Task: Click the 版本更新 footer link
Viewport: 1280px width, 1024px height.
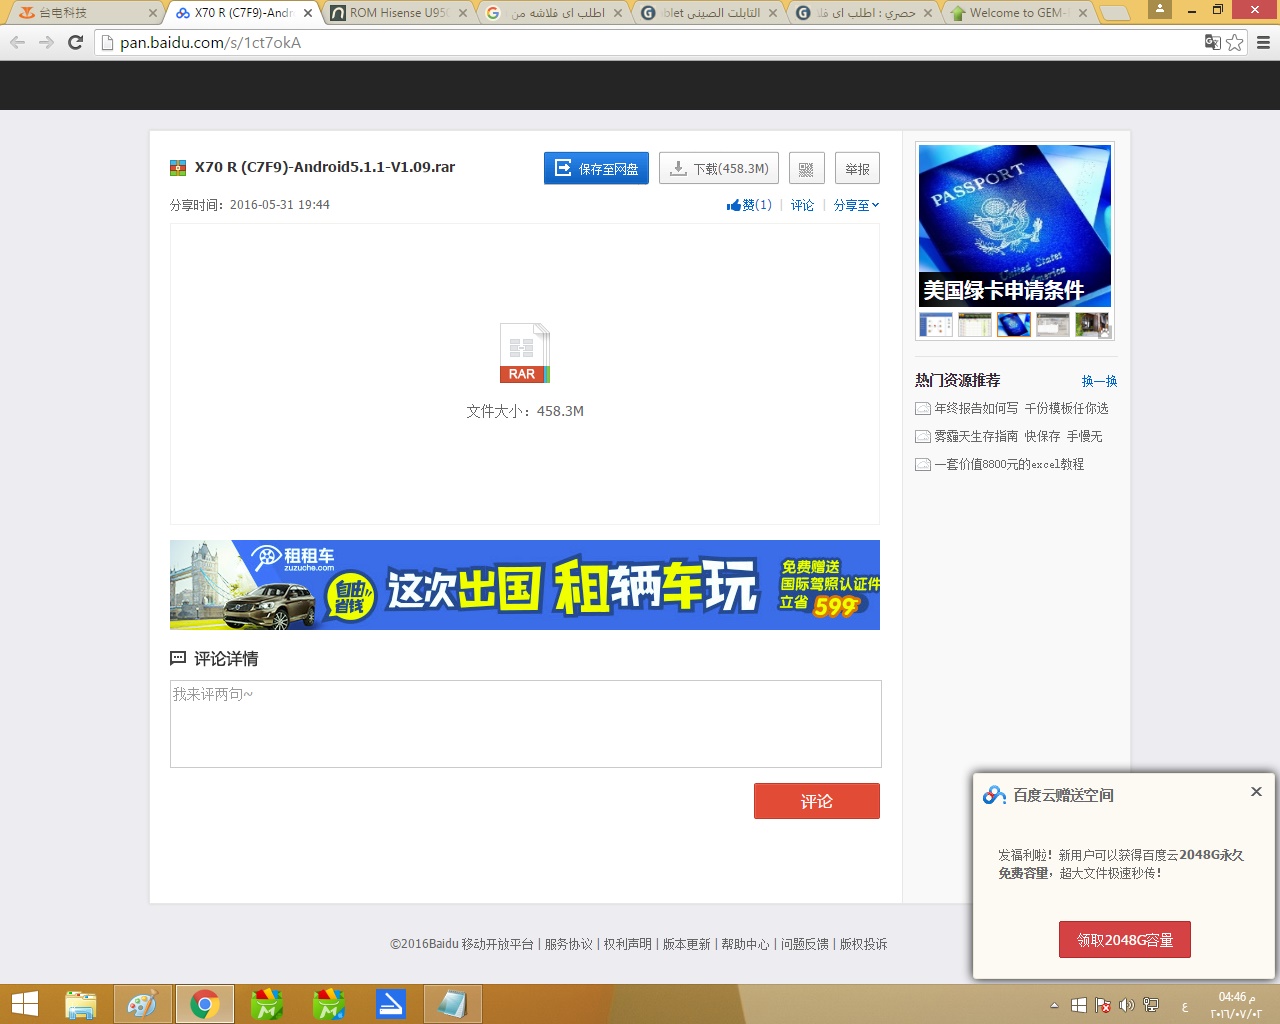Action: point(686,944)
